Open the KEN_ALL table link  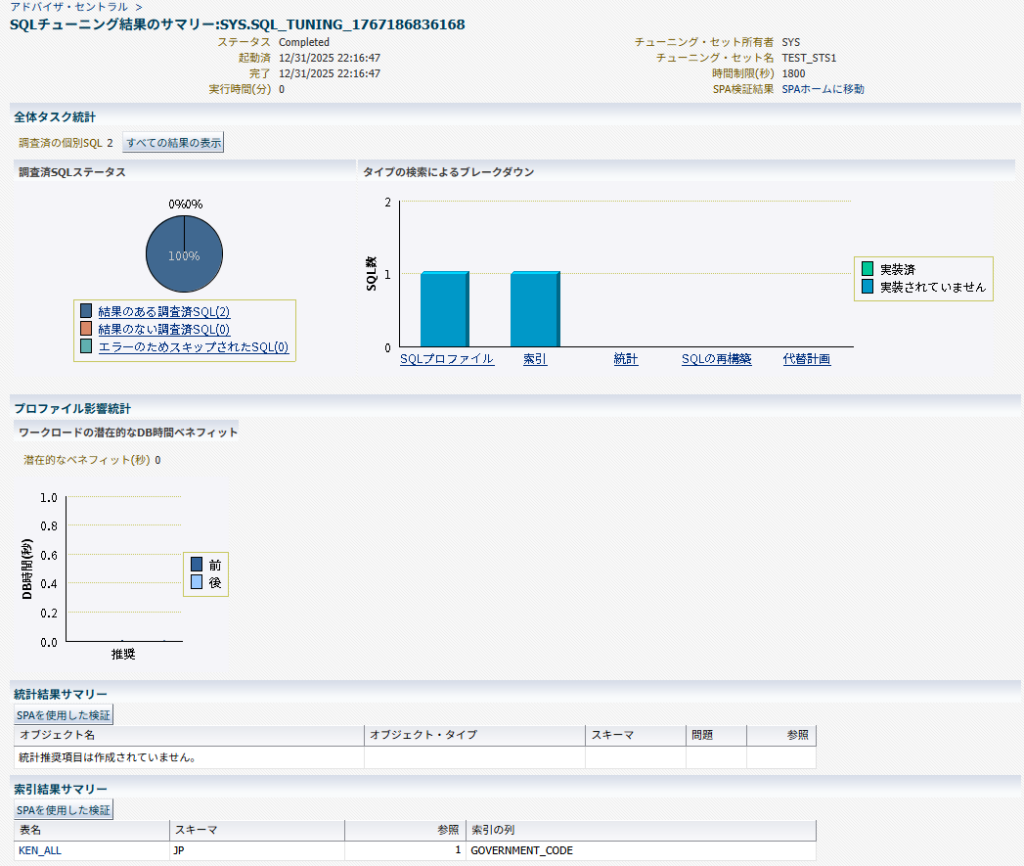[40, 851]
